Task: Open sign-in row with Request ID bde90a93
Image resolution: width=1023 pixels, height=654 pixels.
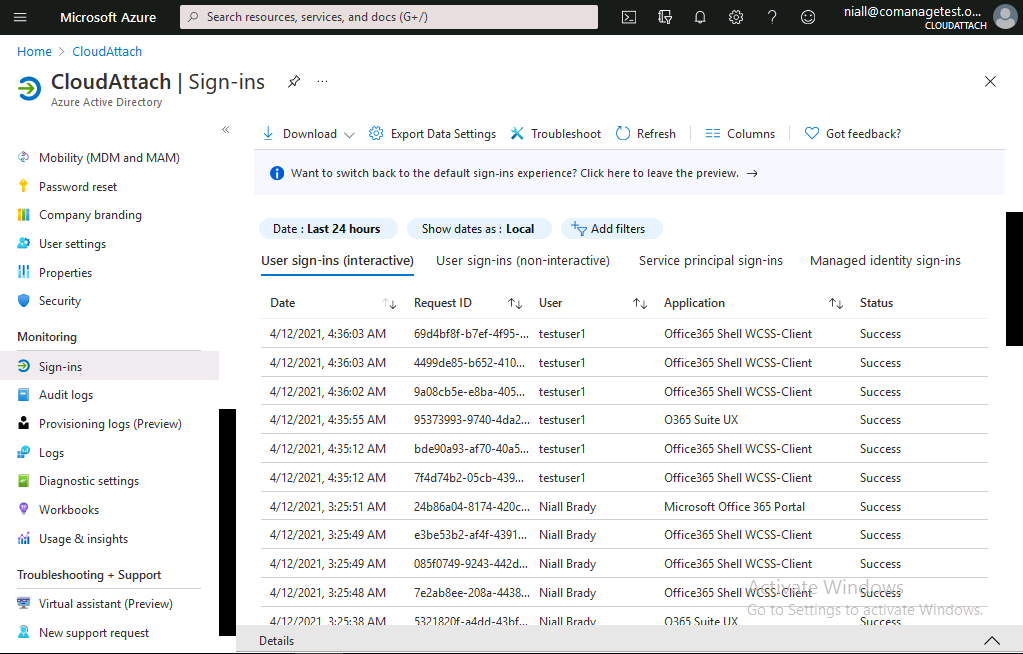Action: pos(624,449)
